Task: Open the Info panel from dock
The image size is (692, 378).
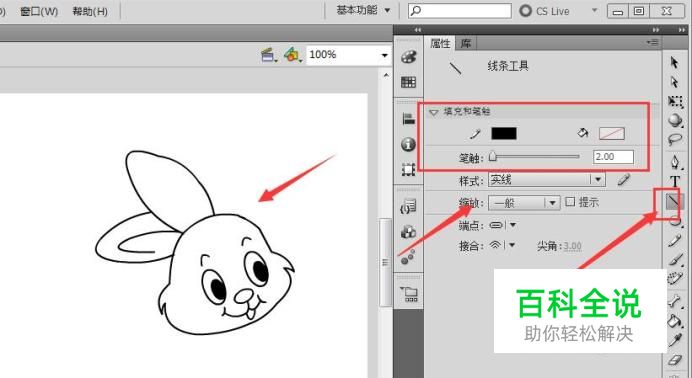Action: (x=408, y=144)
